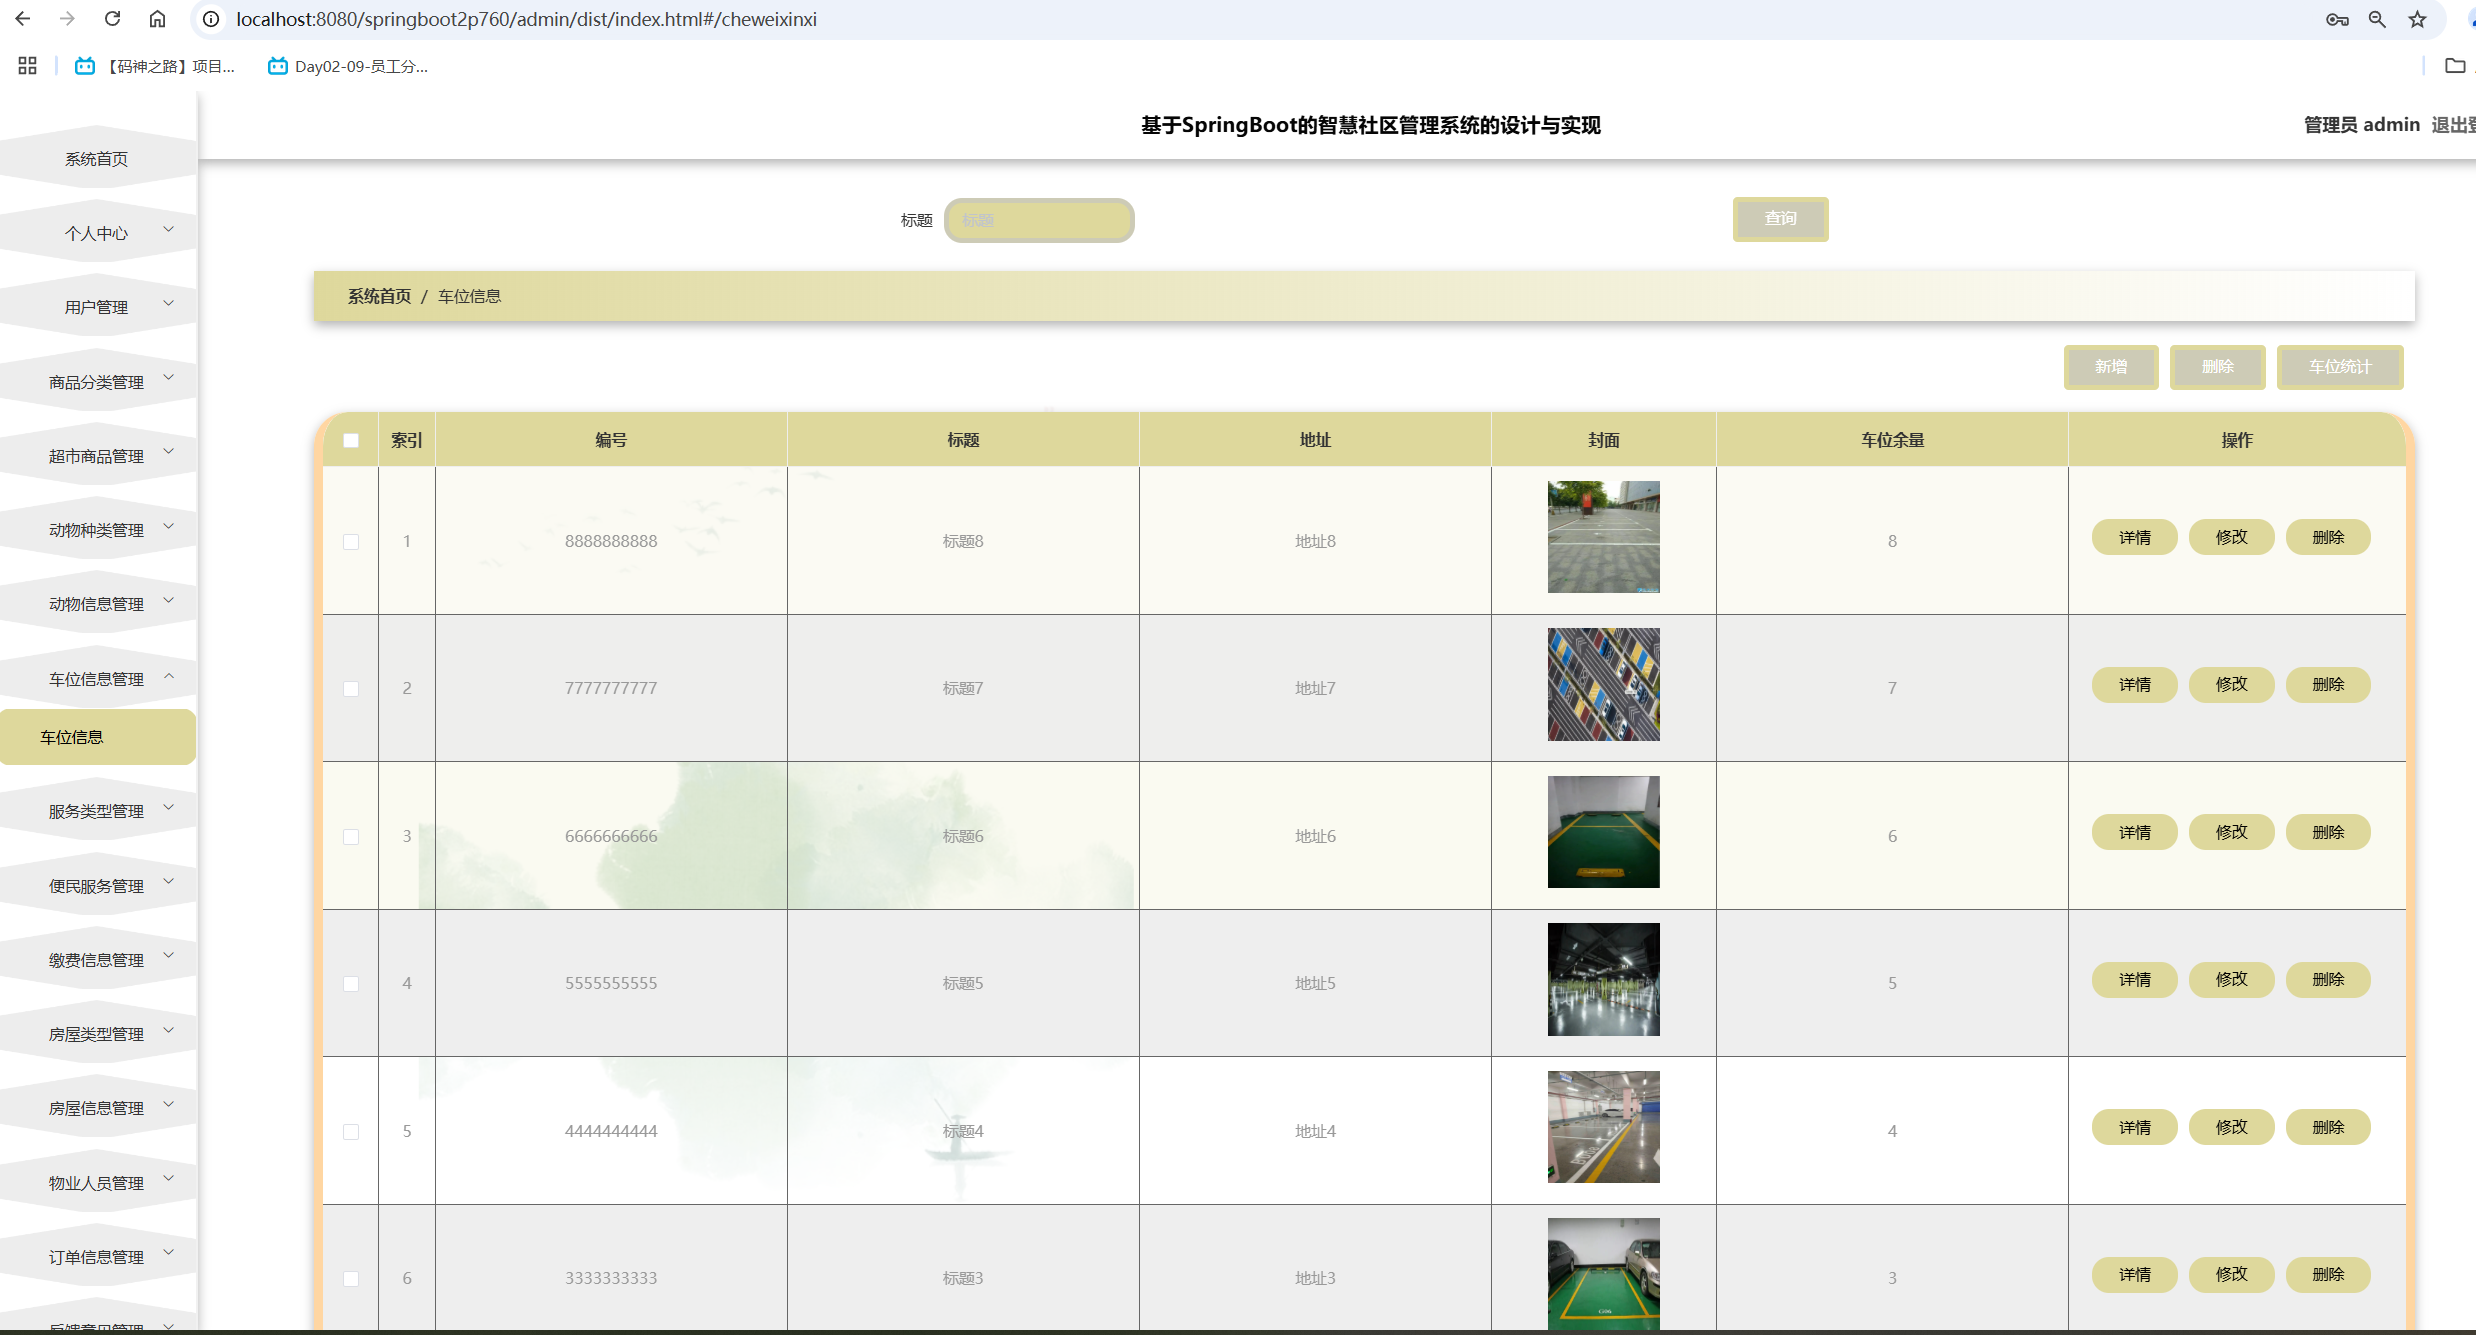Check the row 3 checkbox
Viewport: 2476px width, 1335px height.
[351, 836]
